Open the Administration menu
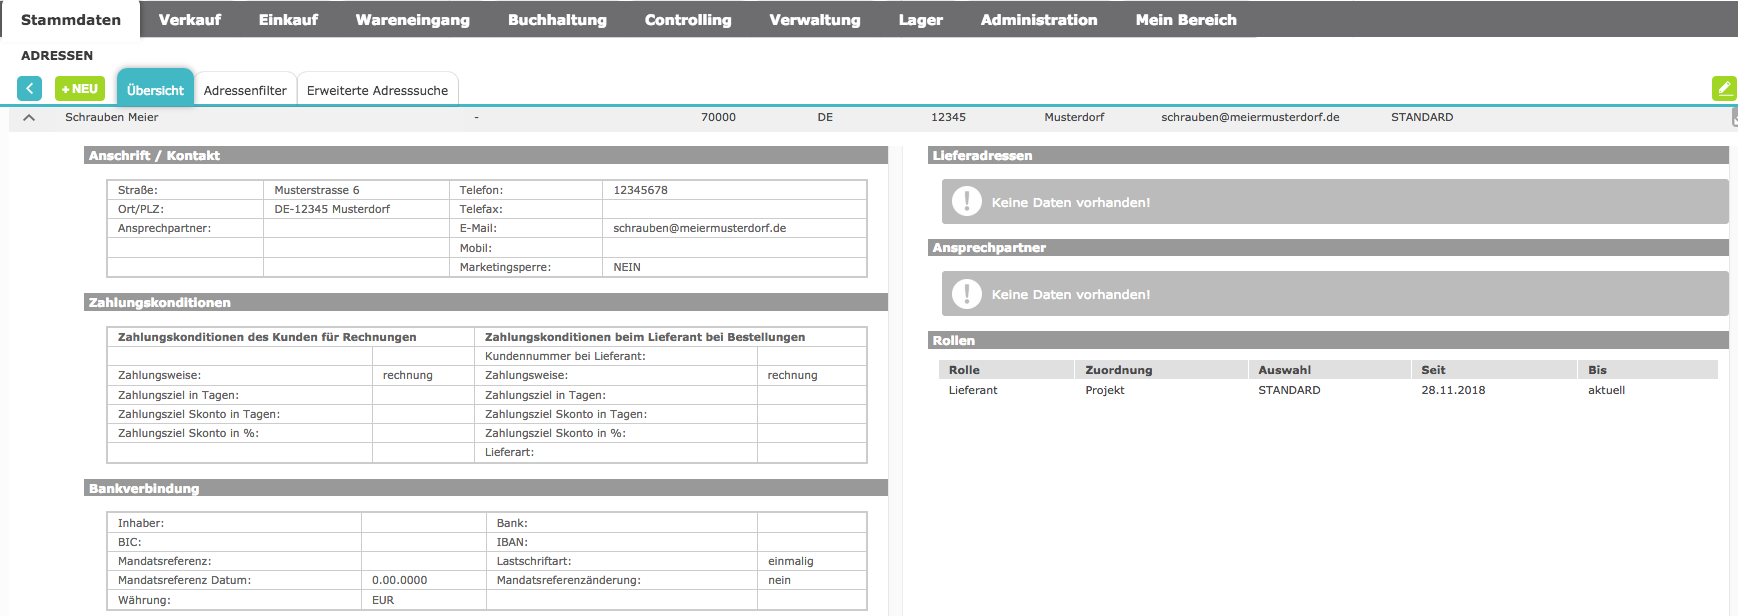Image resolution: width=1738 pixels, height=616 pixels. pyautogui.click(x=1038, y=20)
